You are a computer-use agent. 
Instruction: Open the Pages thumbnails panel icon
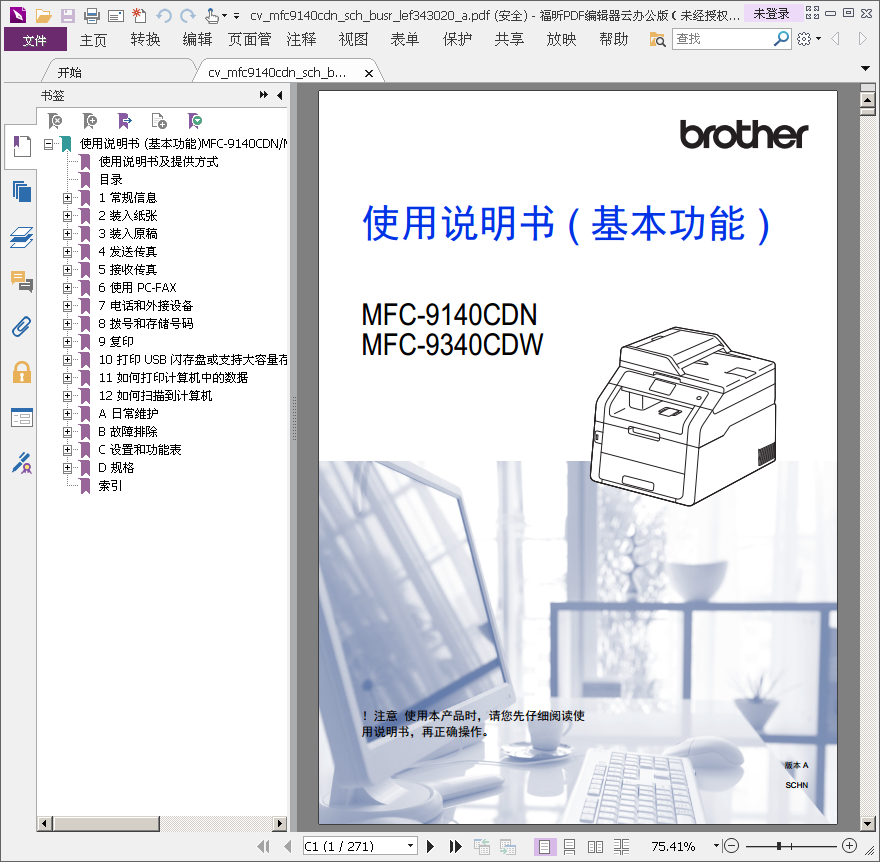[x=22, y=192]
